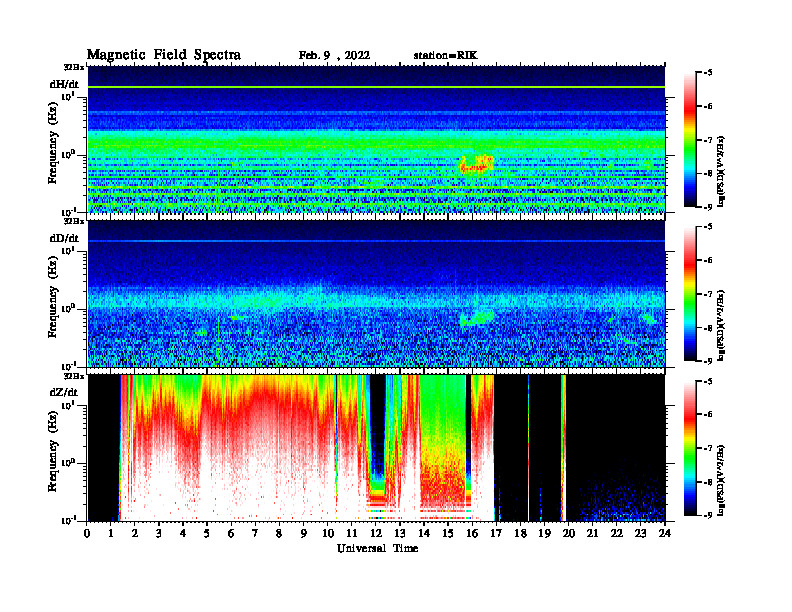Click the "-6" value on the dD/dt color bar
The height and width of the screenshot is (612, 792).
(x=707, y=260)
